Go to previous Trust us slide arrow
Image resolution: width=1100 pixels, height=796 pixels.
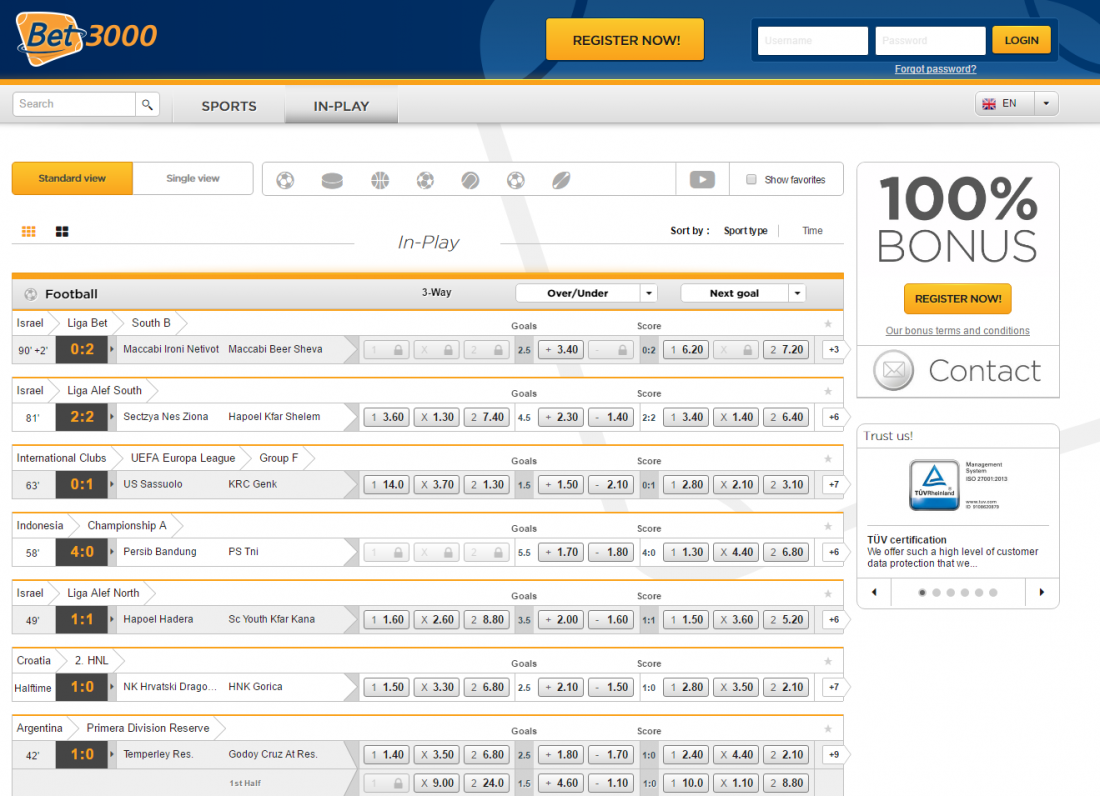coord(874,592)
